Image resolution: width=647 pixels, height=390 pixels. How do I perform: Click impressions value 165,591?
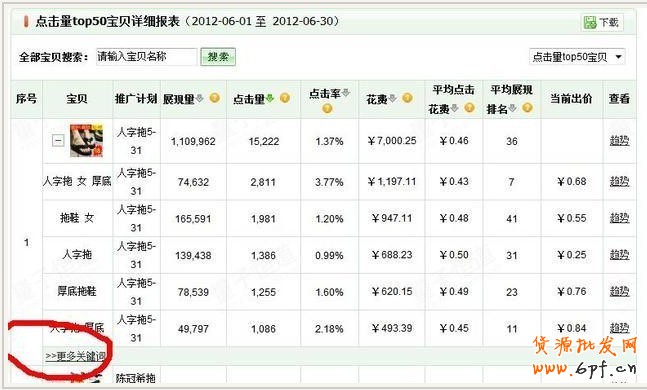coord(193,219)
